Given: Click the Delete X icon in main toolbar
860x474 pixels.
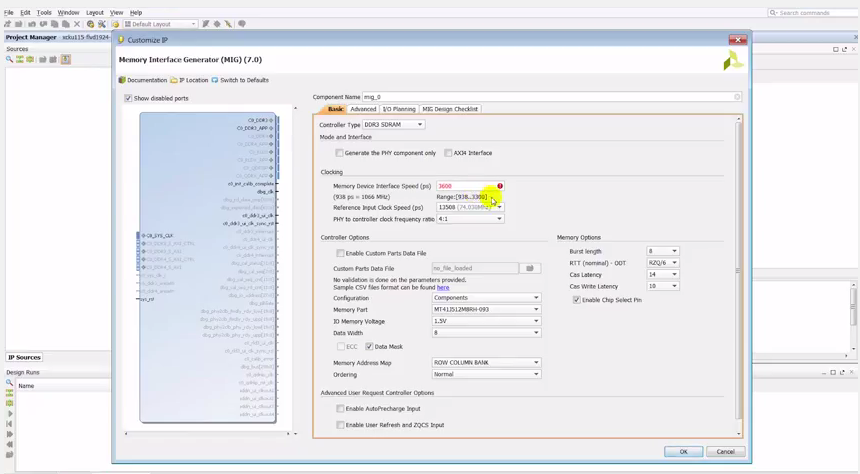Looking at the screenshot, I should [x=77, y=24].
